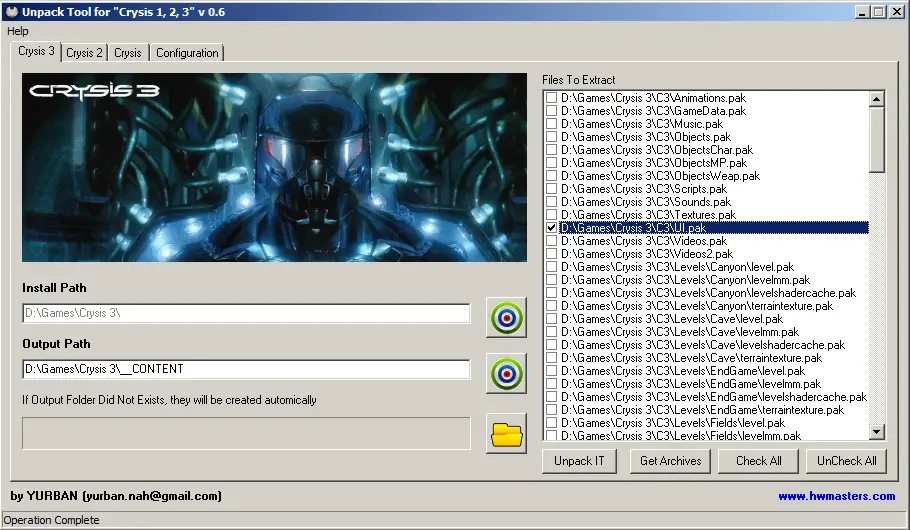Screen dimensions: 910x530
Task: Select the Fields\level.pak row
Action: click(x=673, y=423)
